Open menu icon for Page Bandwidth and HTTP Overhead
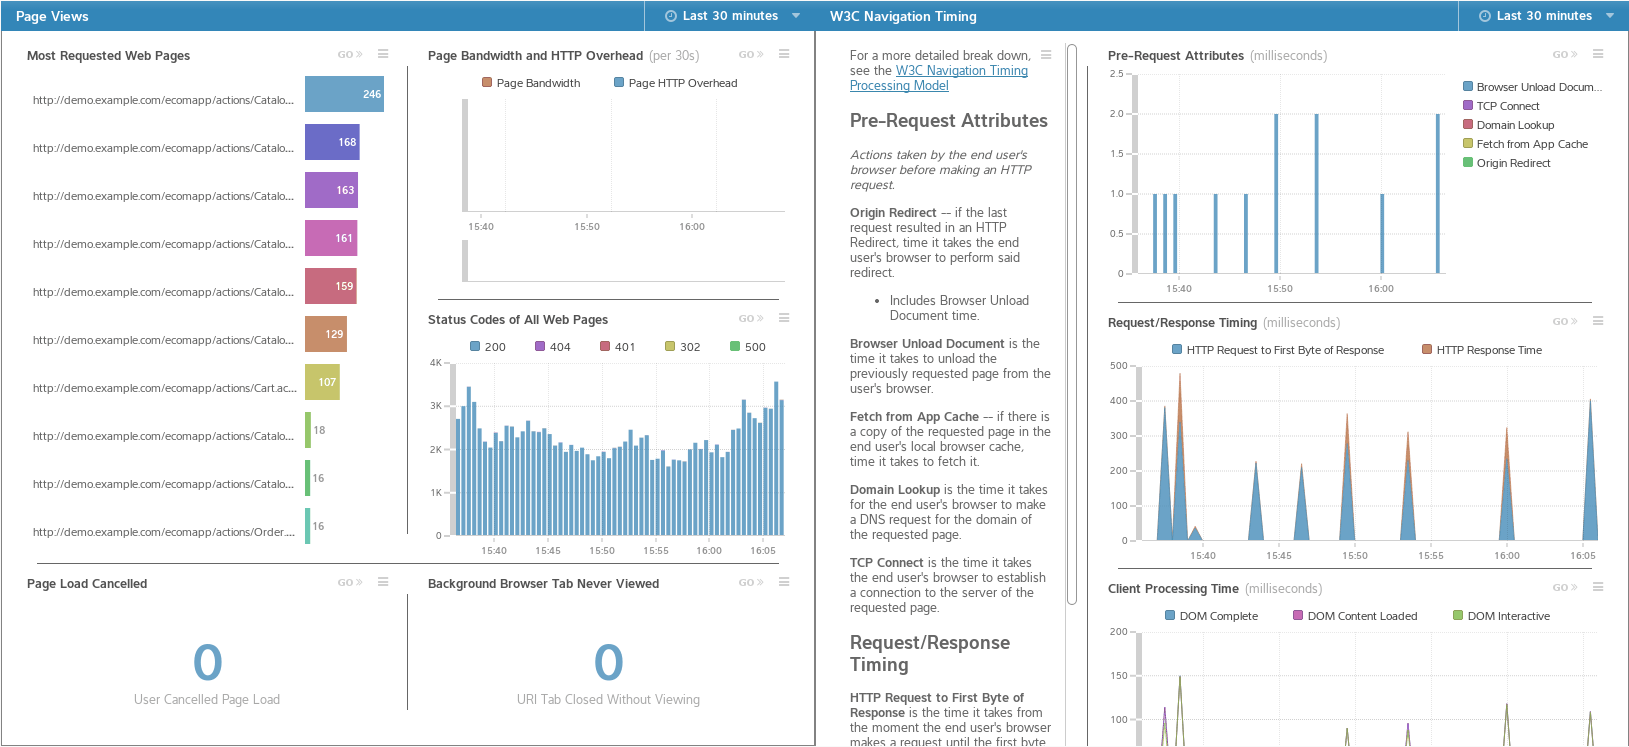Image resolution: width=1629 pixels, height=747 pixels. click(784, 54)
